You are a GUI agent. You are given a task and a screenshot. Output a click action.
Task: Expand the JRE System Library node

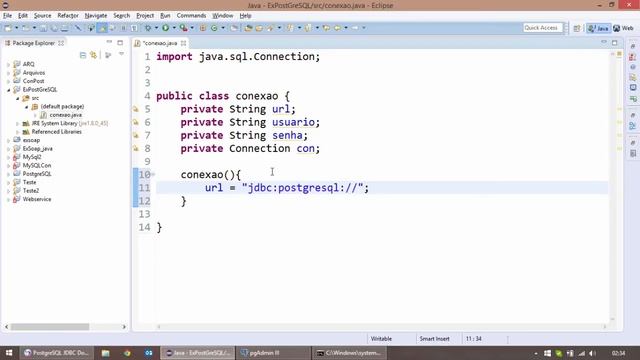pos(18,123)
